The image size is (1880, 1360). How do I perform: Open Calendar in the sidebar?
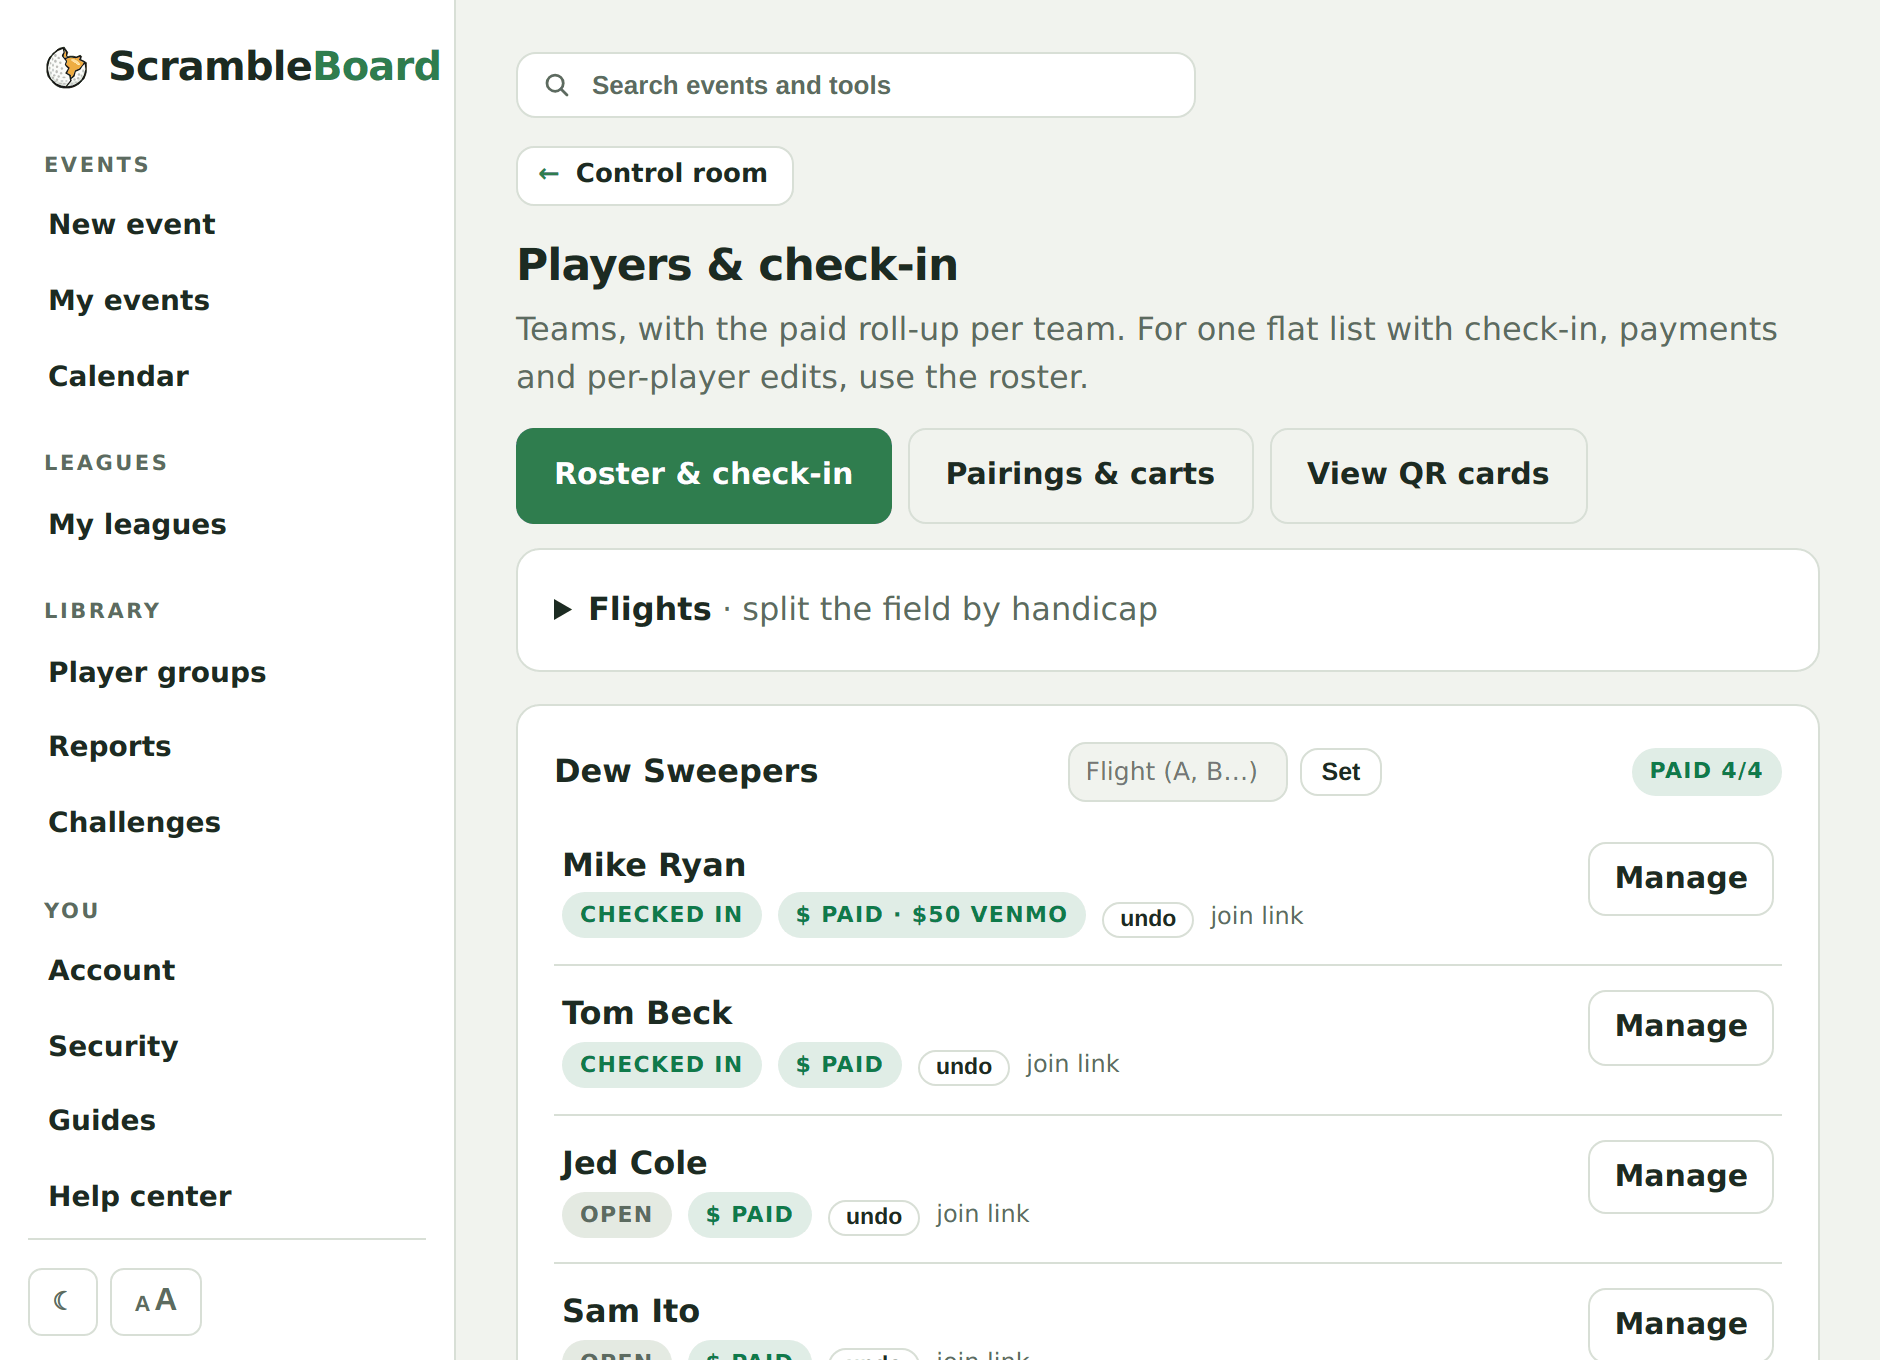point(119,377)
